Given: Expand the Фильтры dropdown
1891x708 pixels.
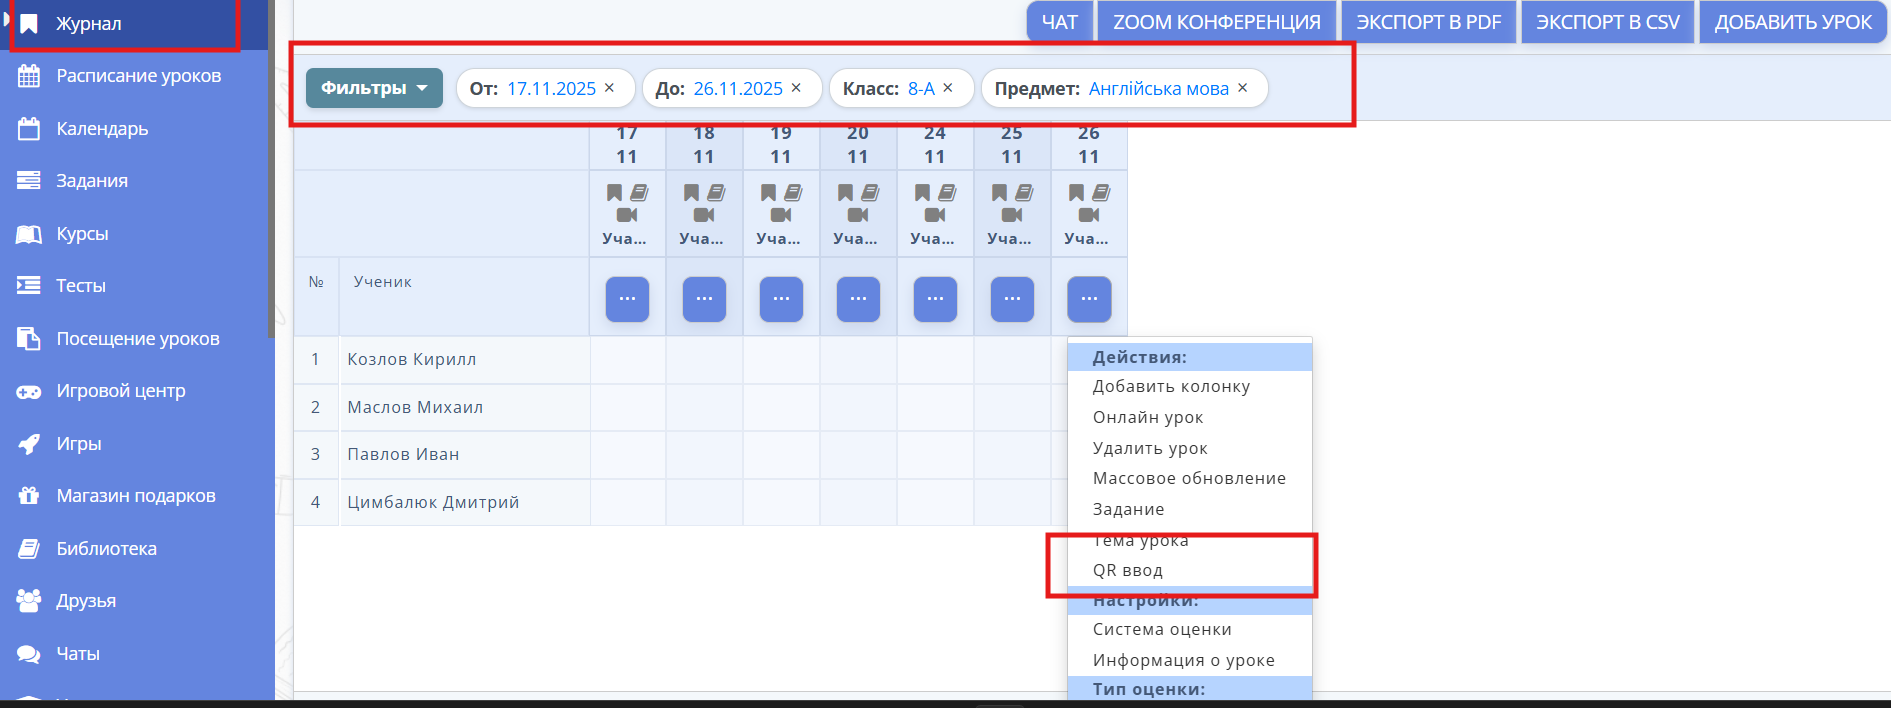Looking at the screenshot, I should [374, 88].
